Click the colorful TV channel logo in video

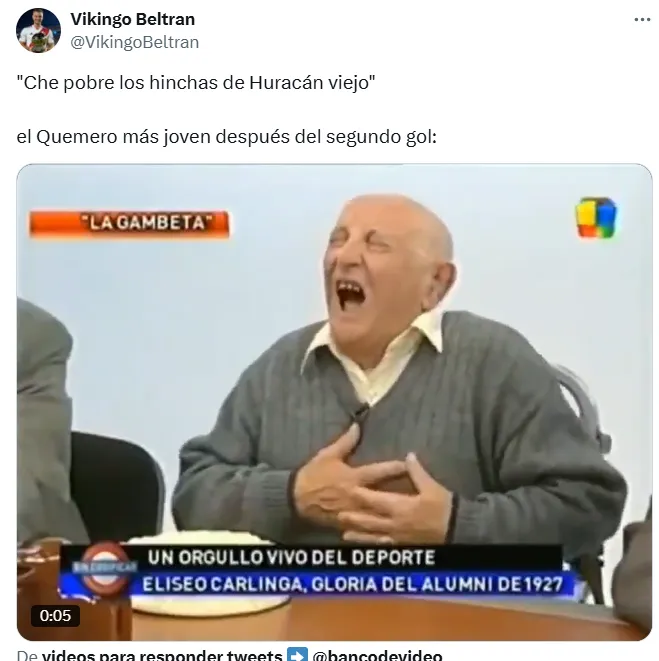596,217
